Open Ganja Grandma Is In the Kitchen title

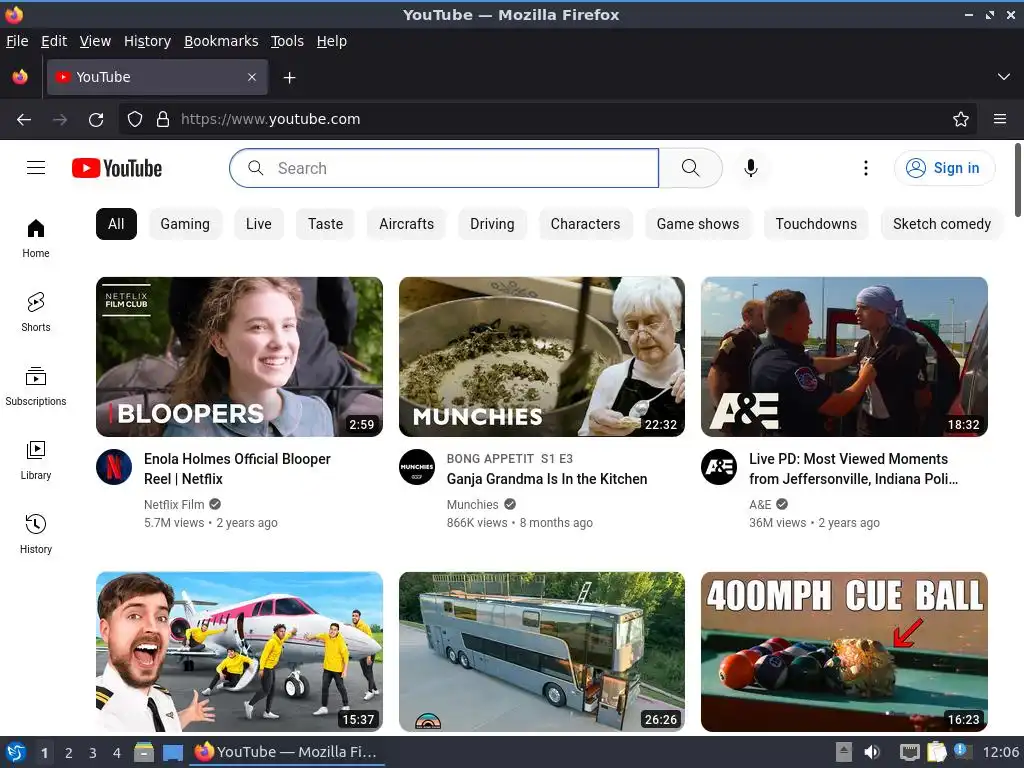click(547, 479)
